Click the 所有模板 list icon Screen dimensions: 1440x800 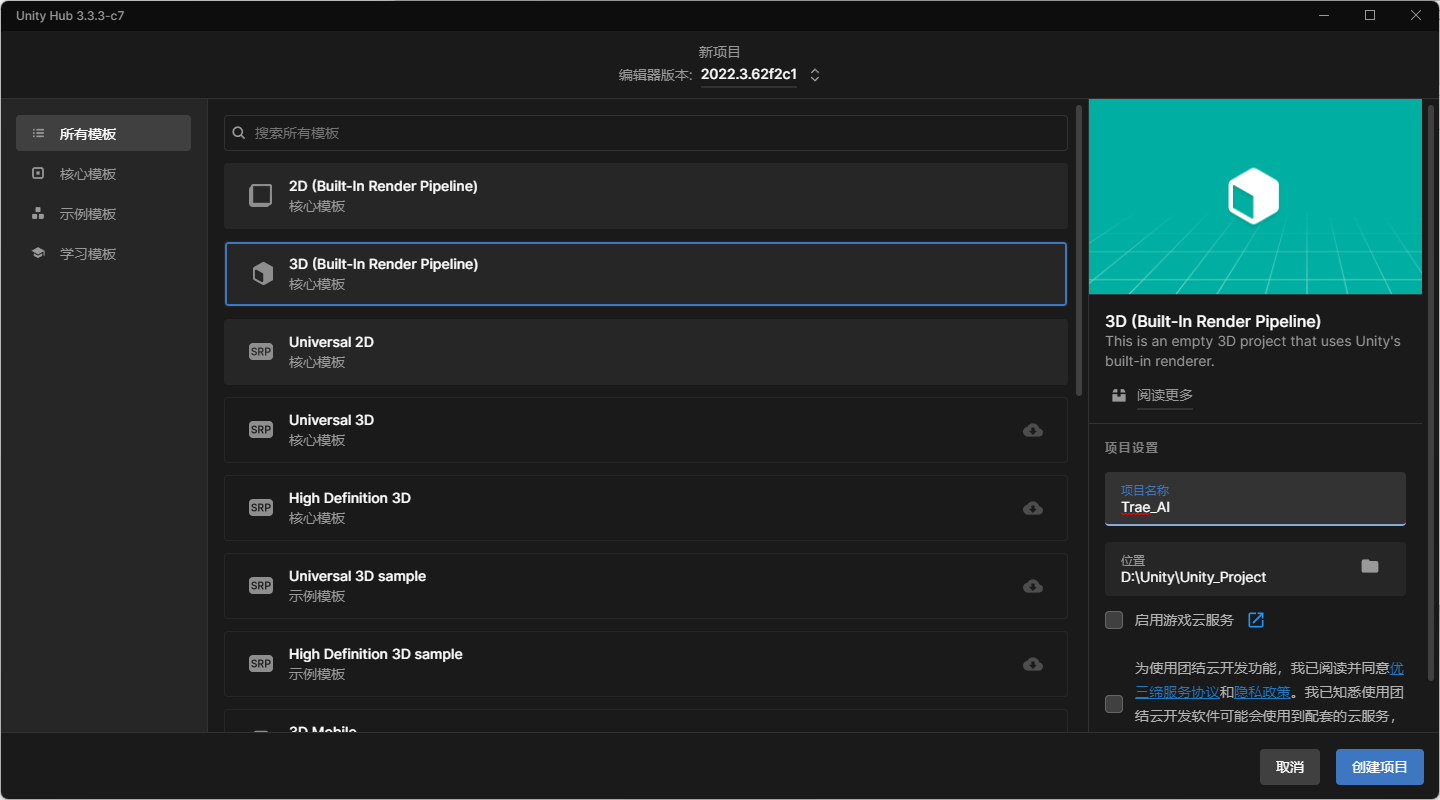[x=38, y=133]
